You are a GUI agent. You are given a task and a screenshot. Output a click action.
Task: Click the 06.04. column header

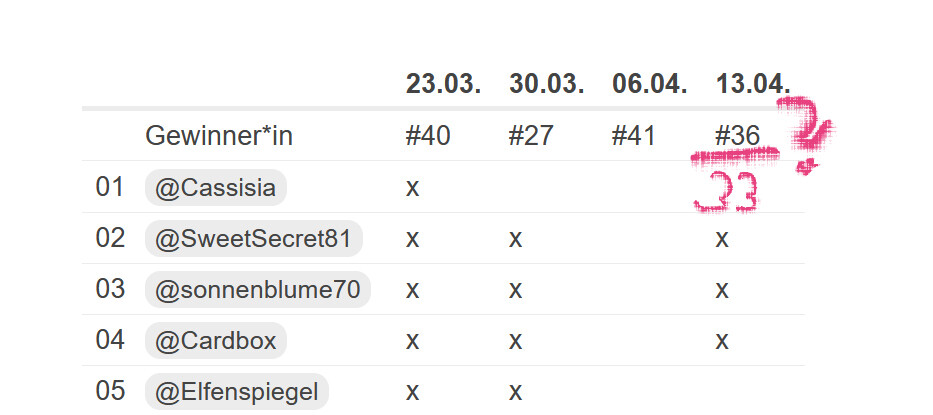pos(649,84)
